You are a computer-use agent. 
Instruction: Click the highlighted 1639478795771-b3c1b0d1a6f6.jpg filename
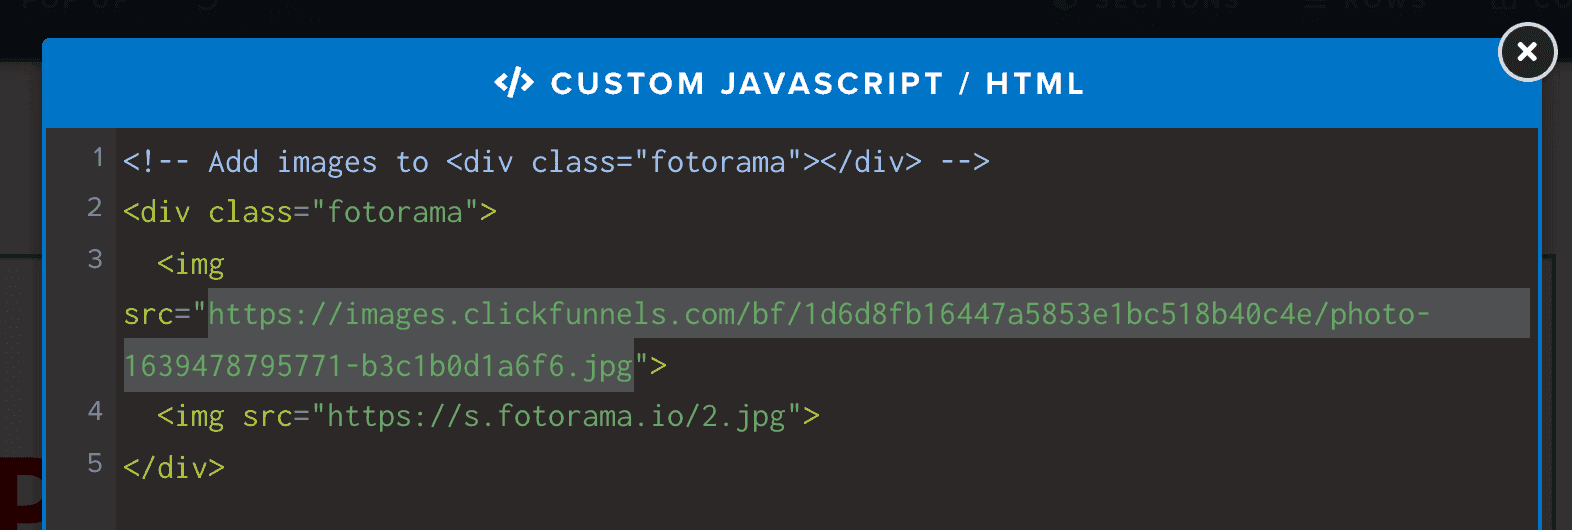coord(378,366)
